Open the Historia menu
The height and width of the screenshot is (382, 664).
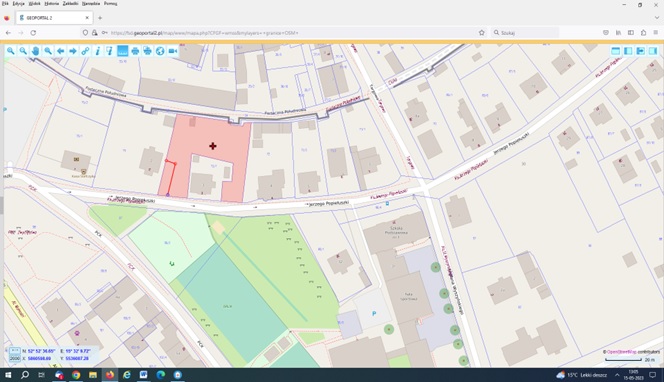[52, 3]
